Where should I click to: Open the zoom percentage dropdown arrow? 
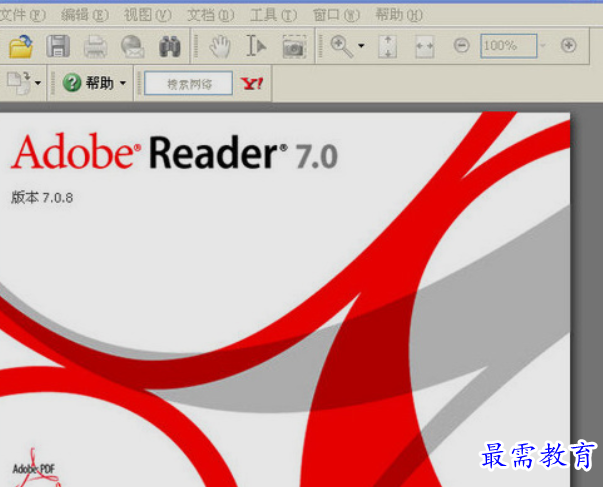(543, 46)
